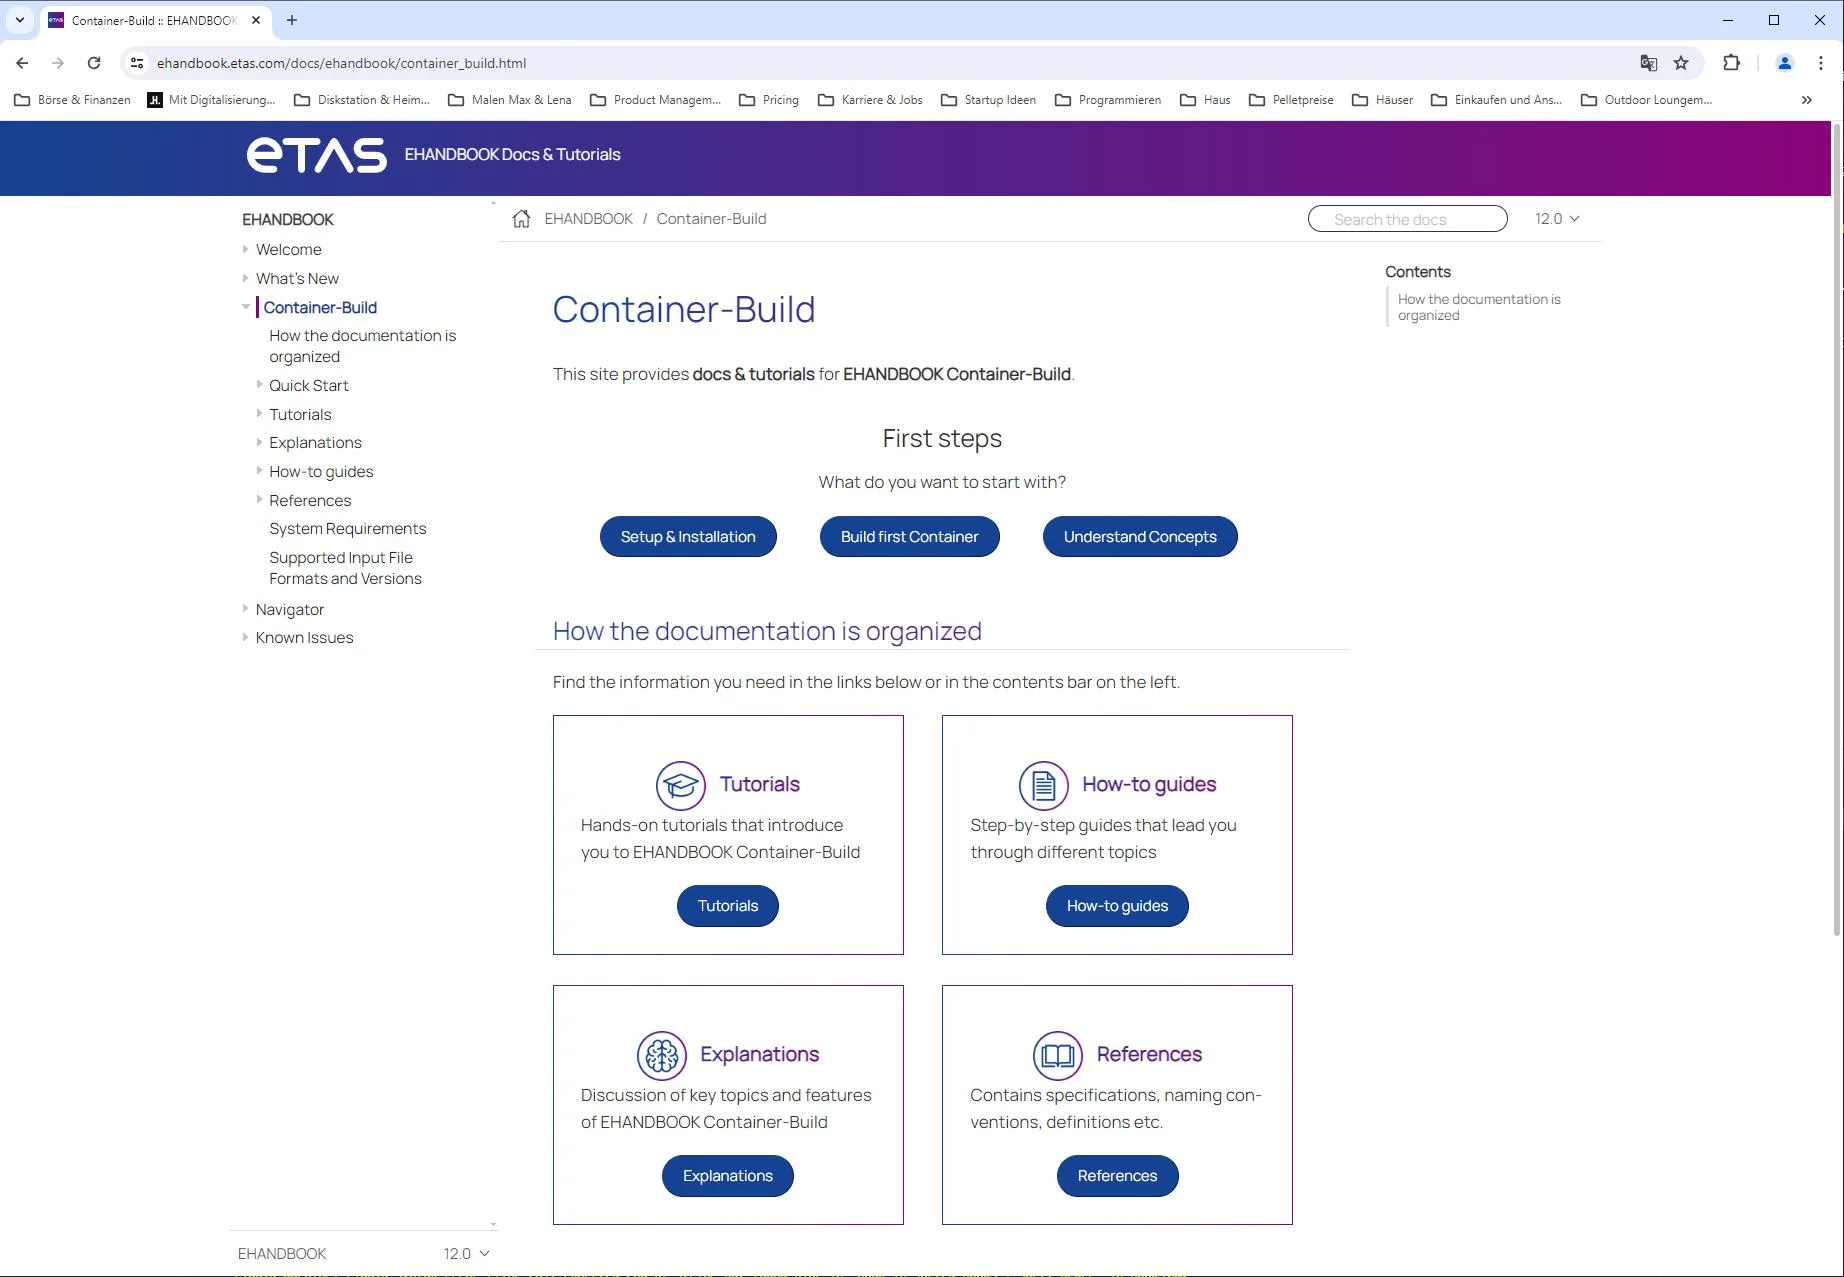
Task: Click the browser profile avatar
Action: [1784, 62]
